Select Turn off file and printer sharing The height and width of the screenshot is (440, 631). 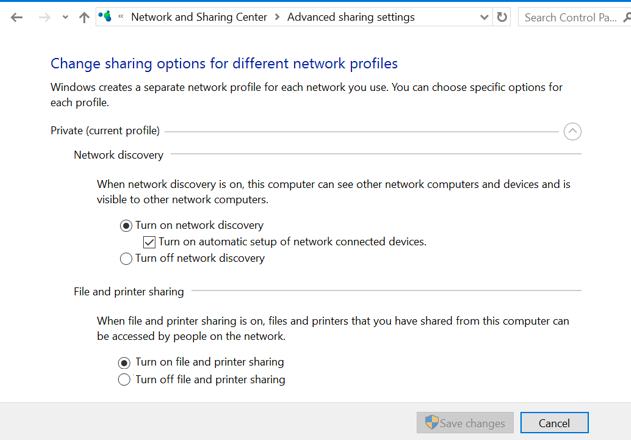click(124, 380)
